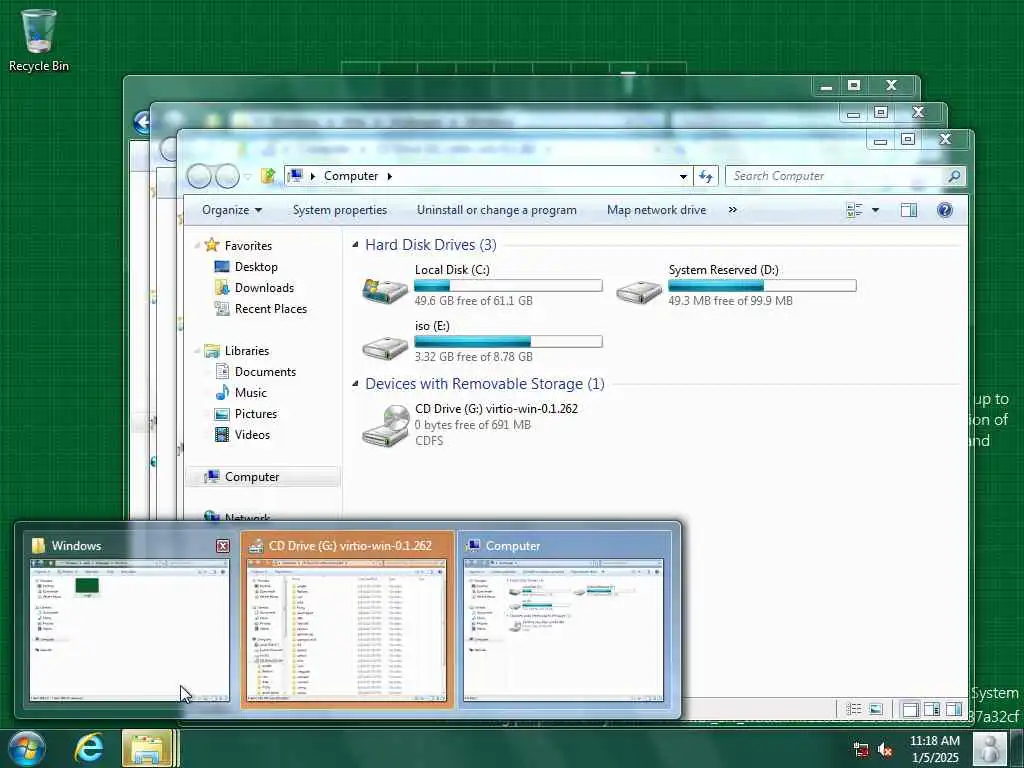The height and width of the screenshot is (768, 1024).
Task: Switch to CD Drive (G:) virtio-win thumbnail preview
Action: click(347, 620)
